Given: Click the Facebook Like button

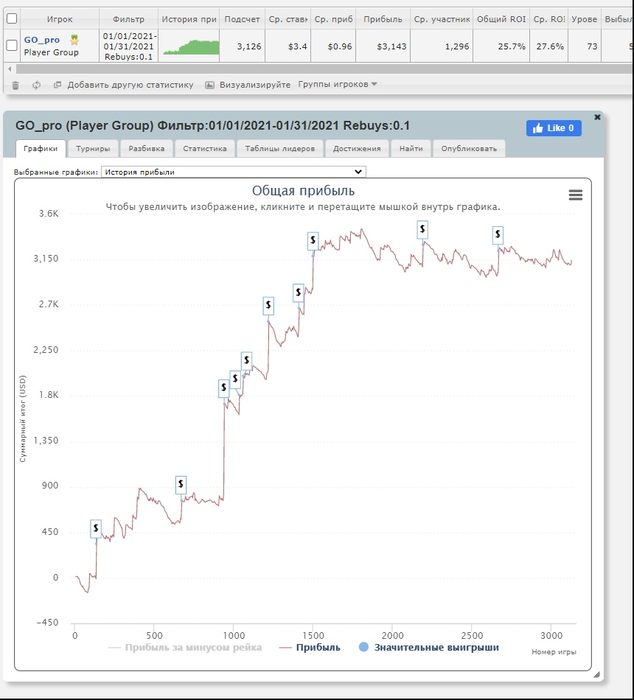Looking at the screenshot, I should tap(554, 128).
